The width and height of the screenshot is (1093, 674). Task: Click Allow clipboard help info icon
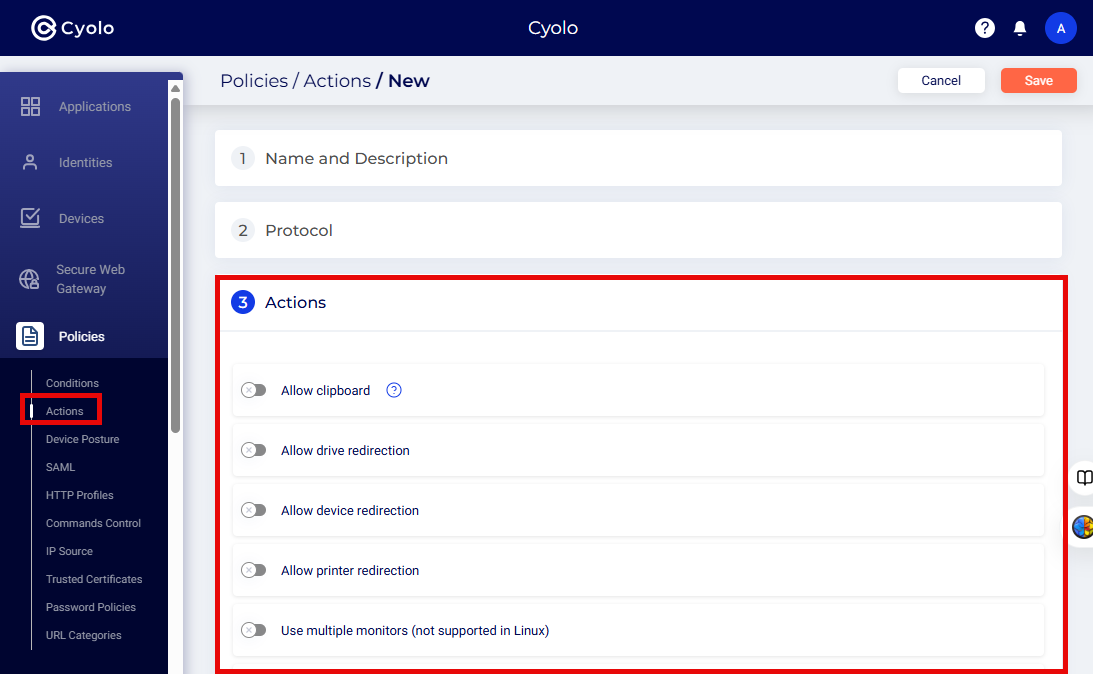[x=394, y=390]
